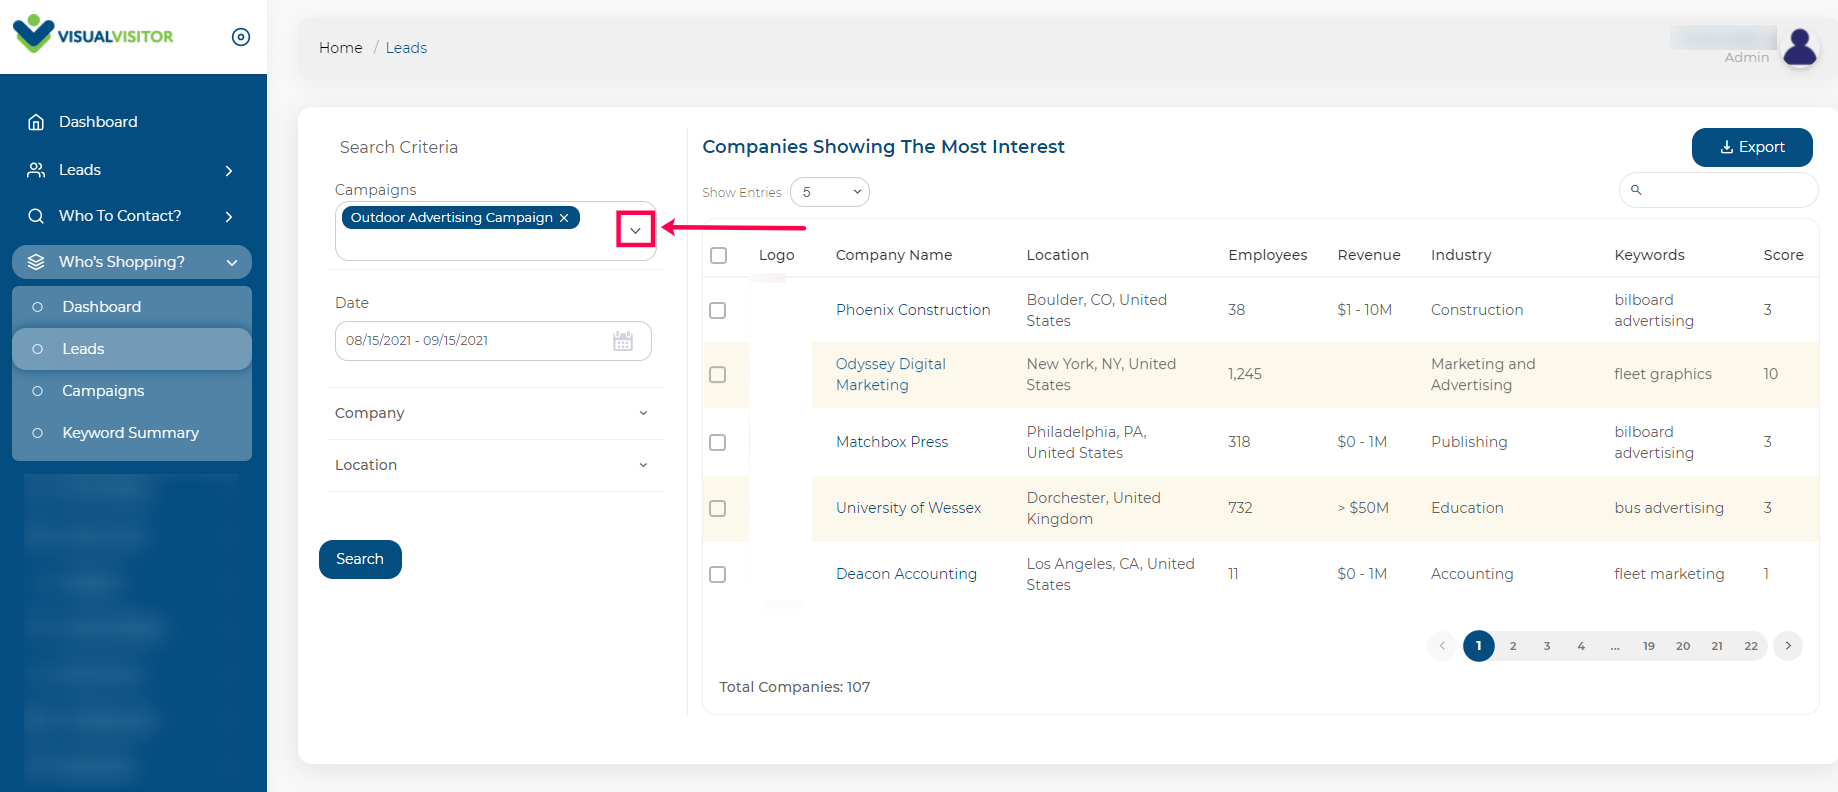Open Phoenix Construction company link
The image size is (1838, 792).
tap(913, 310)
